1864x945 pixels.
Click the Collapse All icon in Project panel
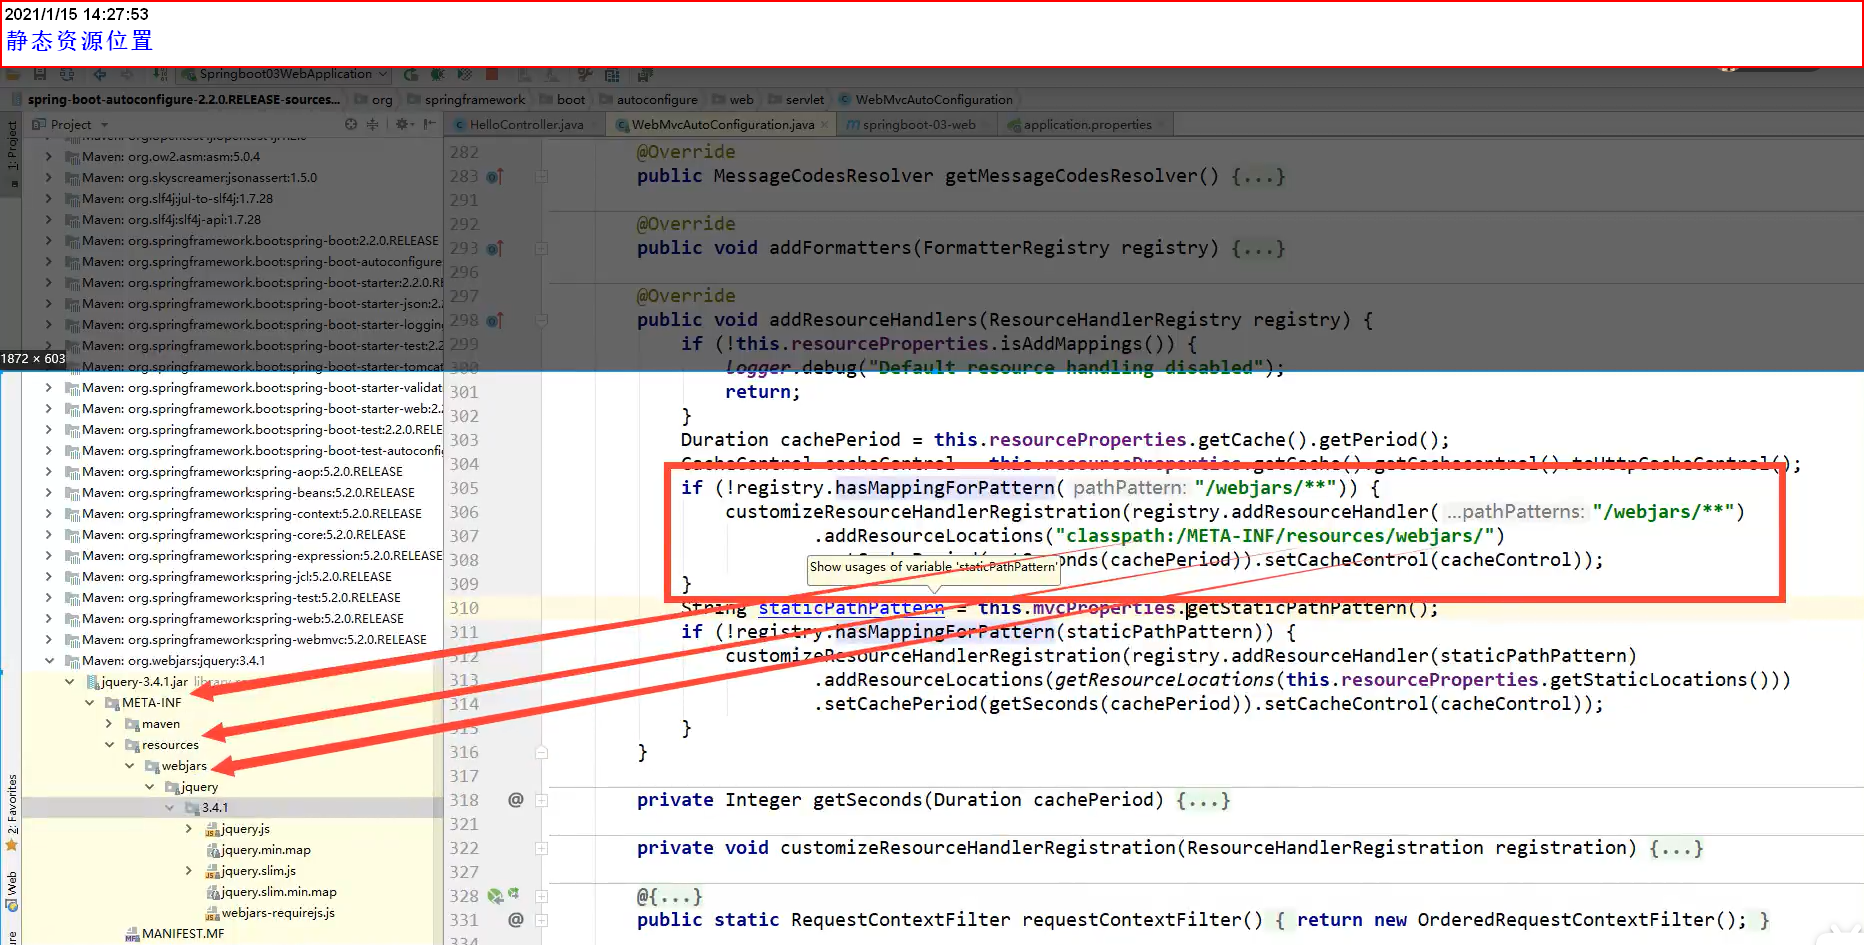click(373, 125)
